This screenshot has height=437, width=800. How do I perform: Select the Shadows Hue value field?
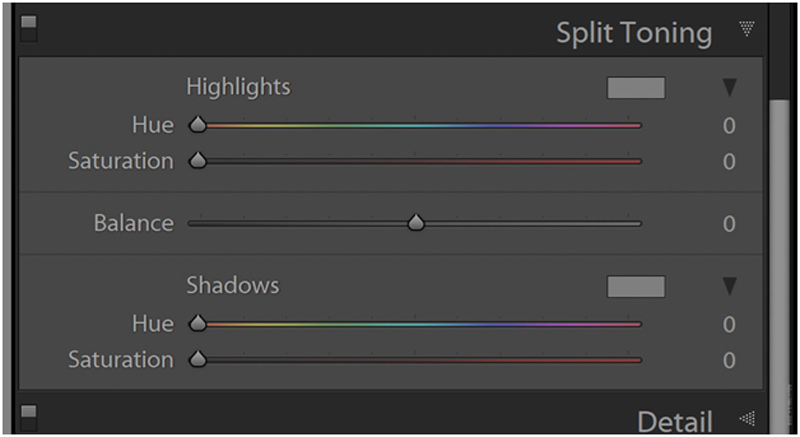pyautogui.click(x=729, y=324)
